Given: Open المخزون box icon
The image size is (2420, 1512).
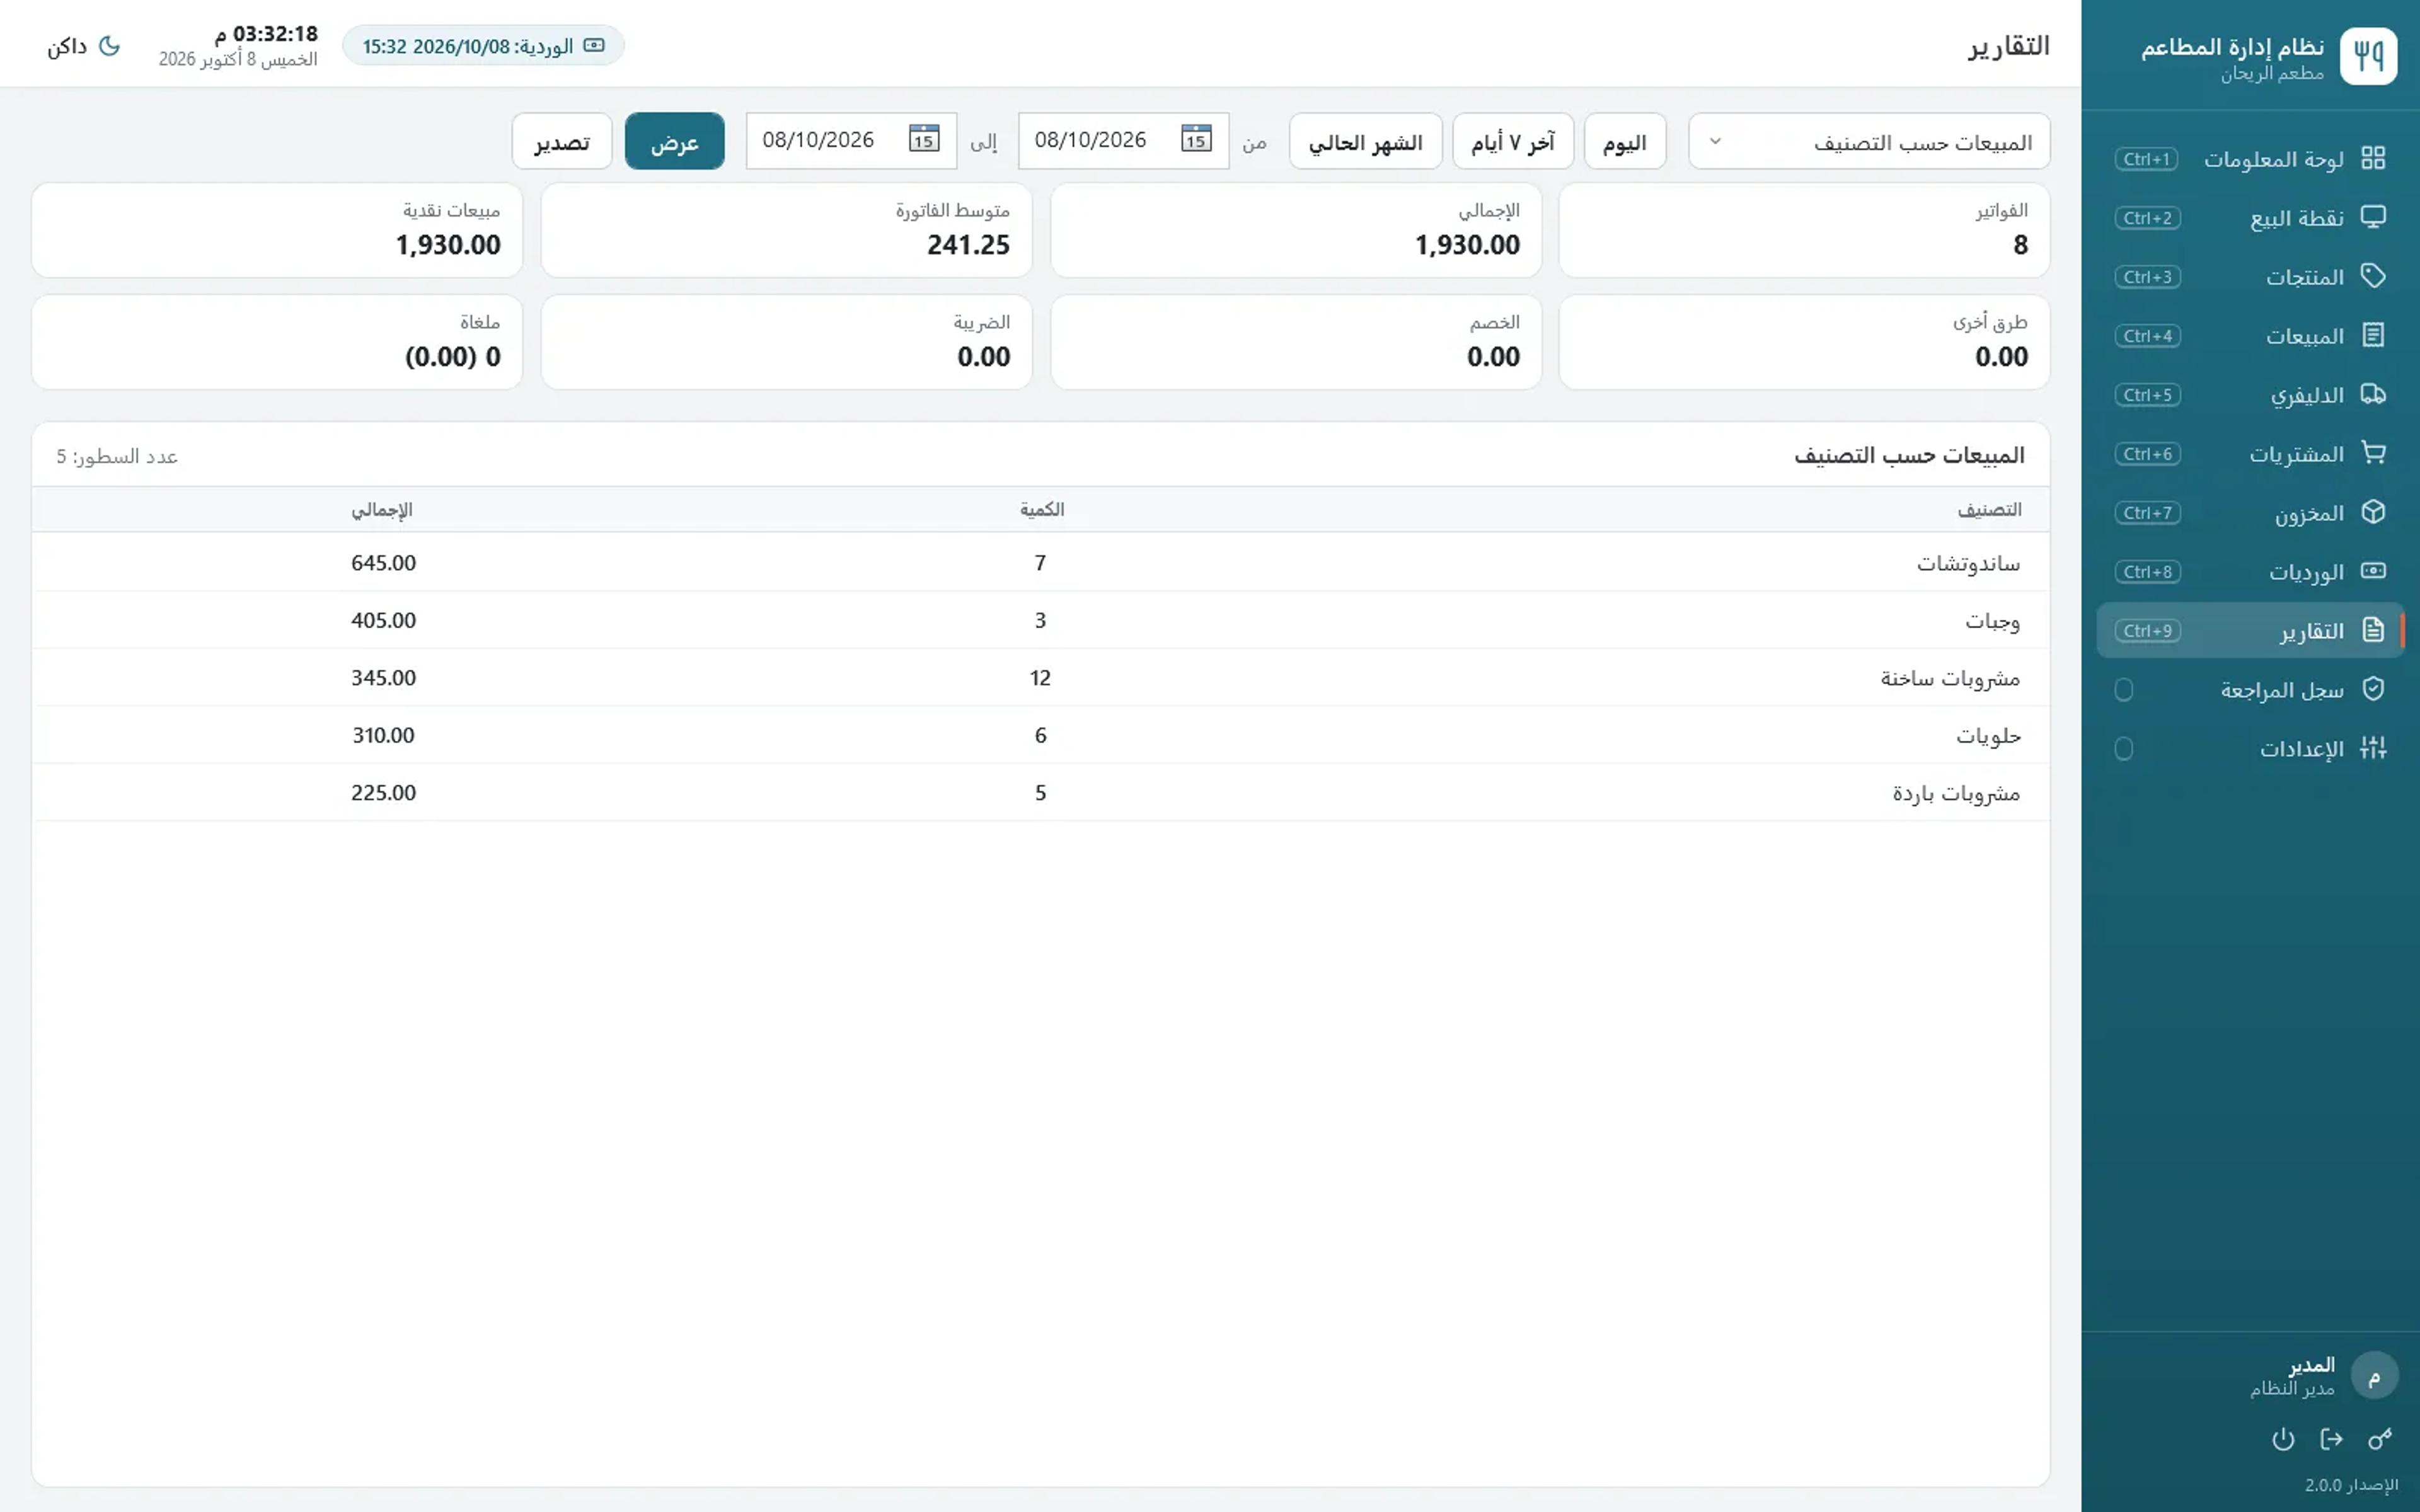Looking at the screenshot, I should (2373, 512).
